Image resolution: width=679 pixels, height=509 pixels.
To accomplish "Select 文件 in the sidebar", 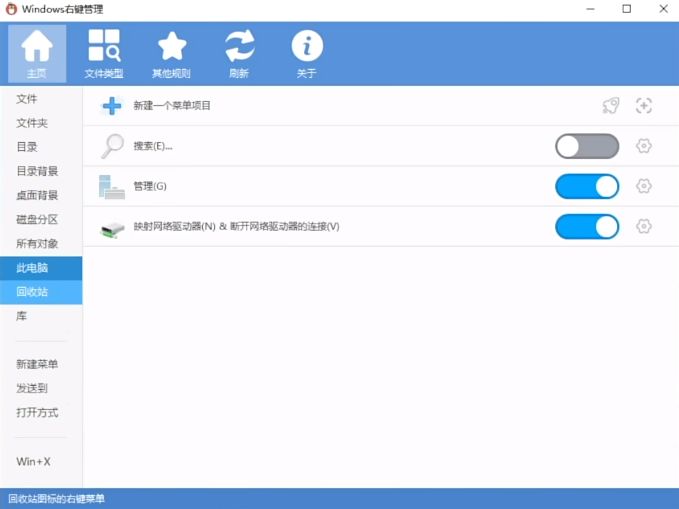I will pos(41,99).
